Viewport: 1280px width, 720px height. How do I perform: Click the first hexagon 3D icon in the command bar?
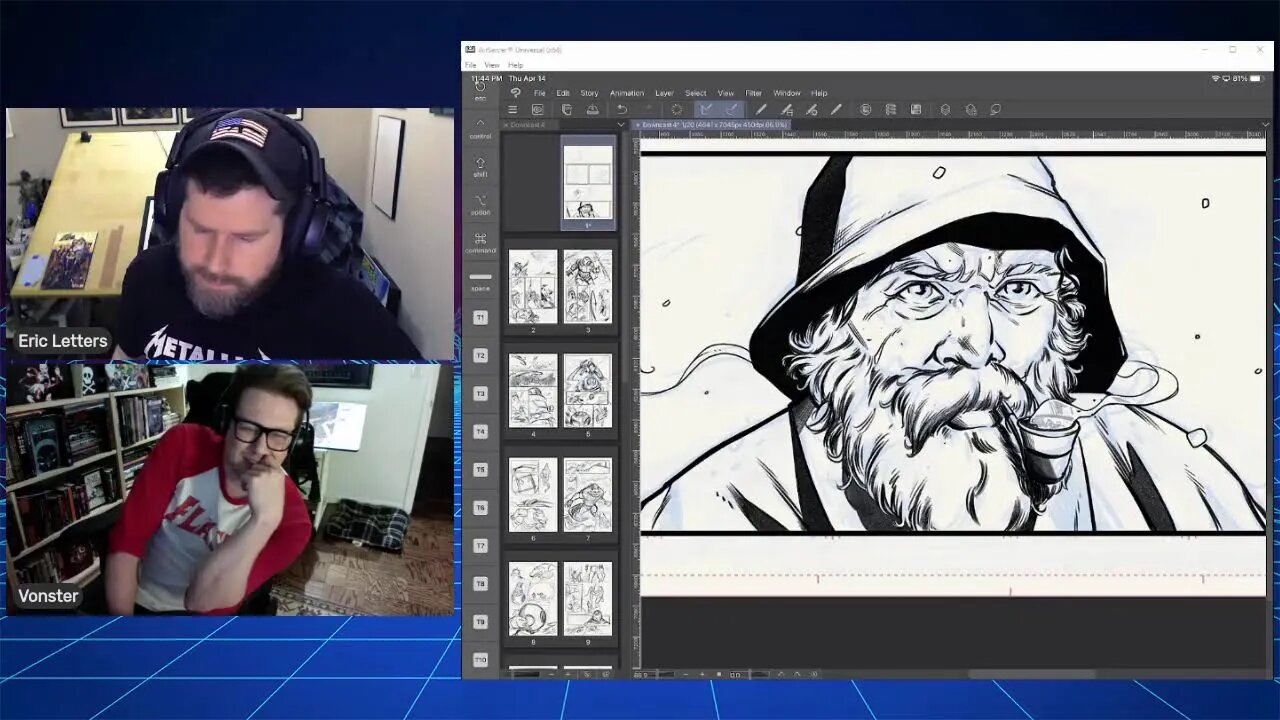pyautogui.click(x=945, y=110)
